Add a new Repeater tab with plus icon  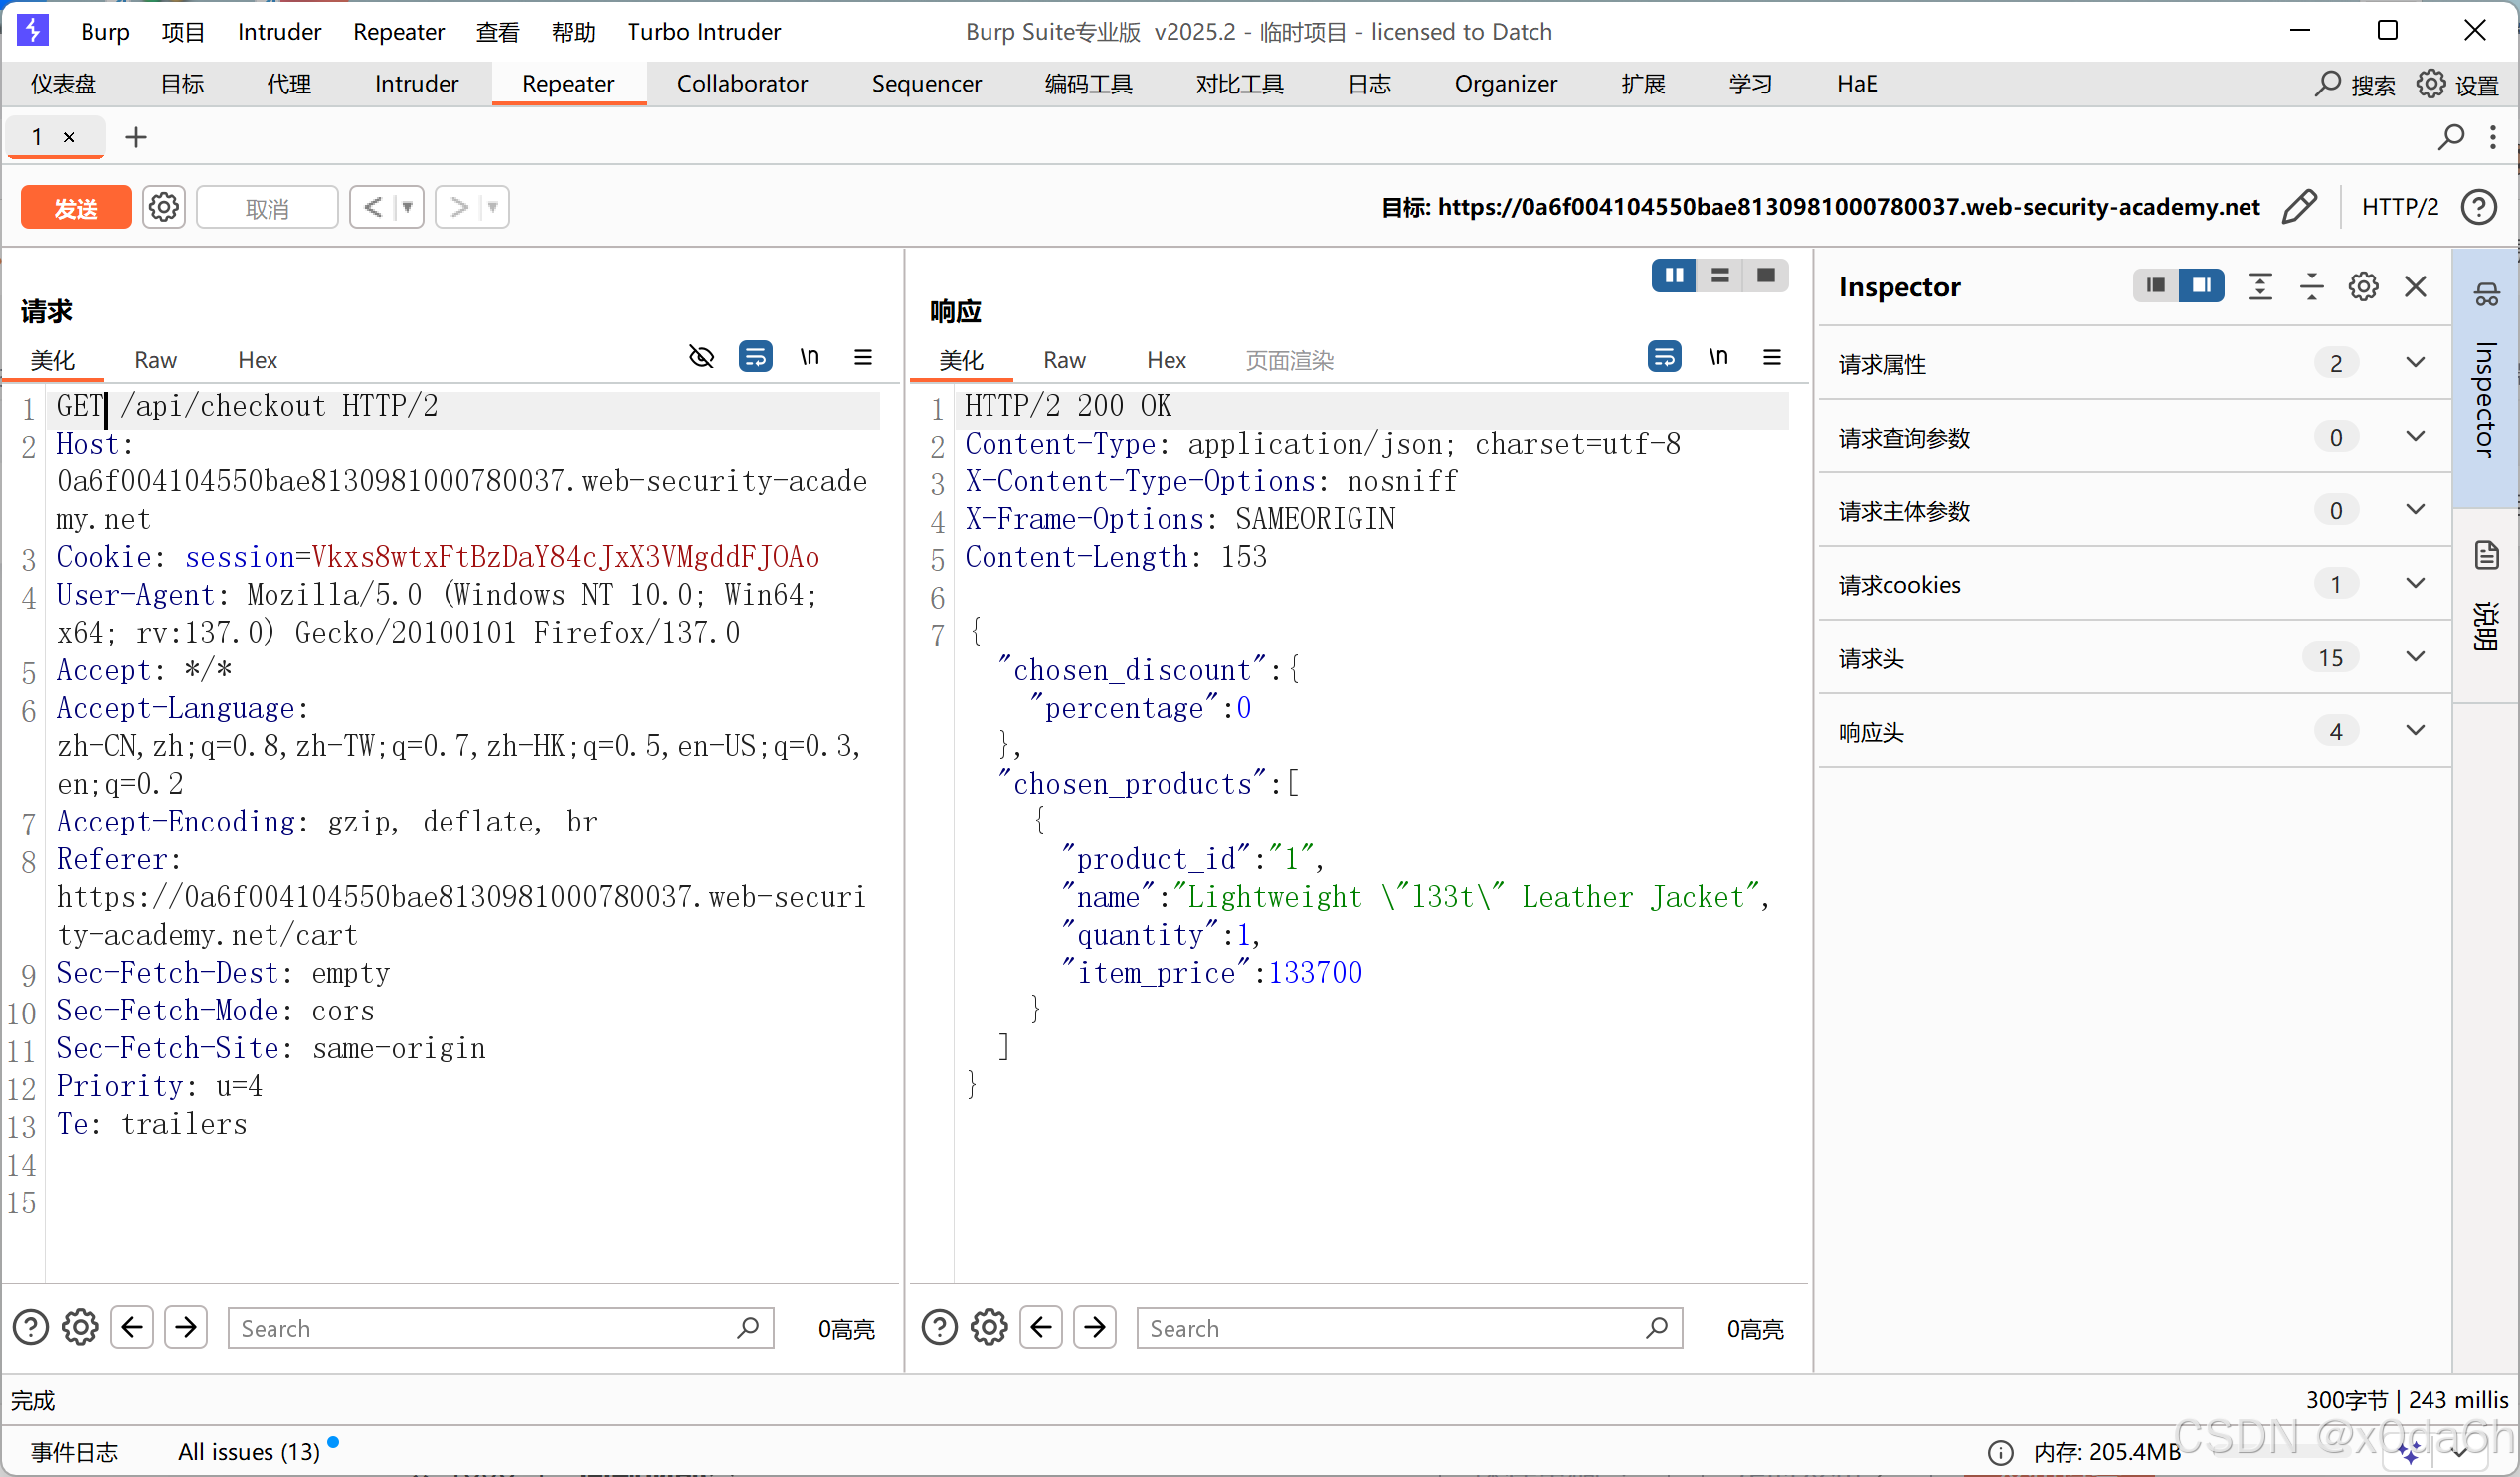coord(136,137)
